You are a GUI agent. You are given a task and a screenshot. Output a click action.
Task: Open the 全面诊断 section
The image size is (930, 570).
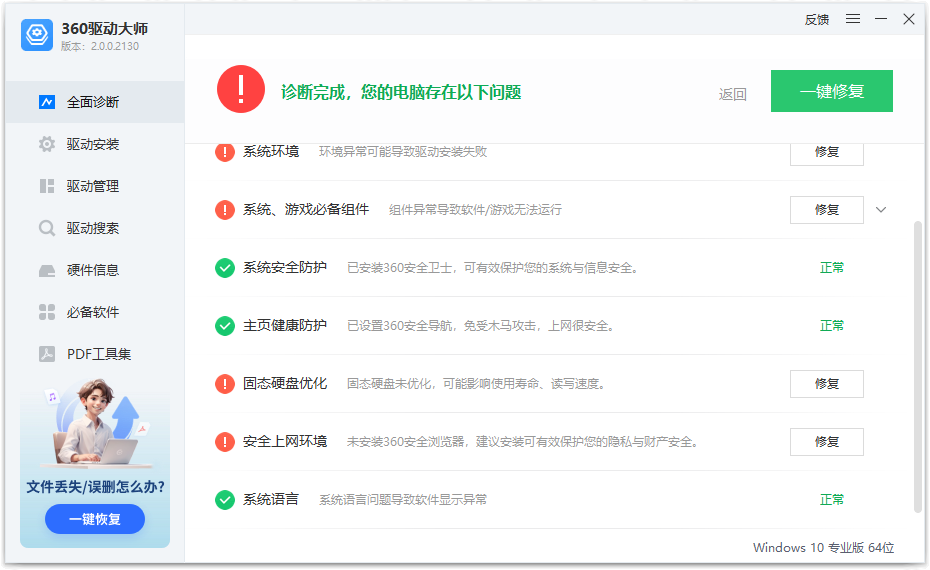95,102
